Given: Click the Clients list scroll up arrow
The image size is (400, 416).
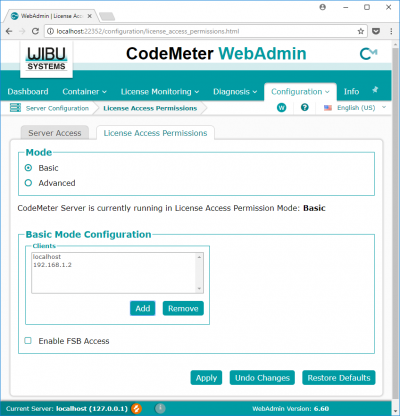Looking at the screenshot, I should point(199,257).
